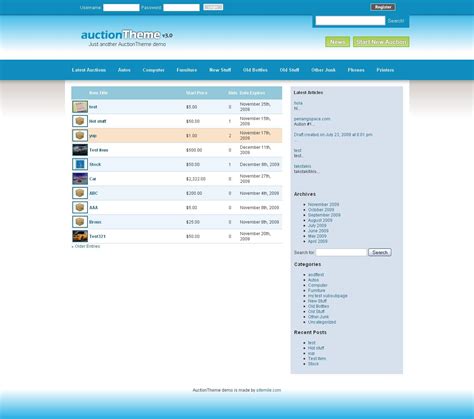Click the '$2,322.00' price in Car row

tap(196, 179)
